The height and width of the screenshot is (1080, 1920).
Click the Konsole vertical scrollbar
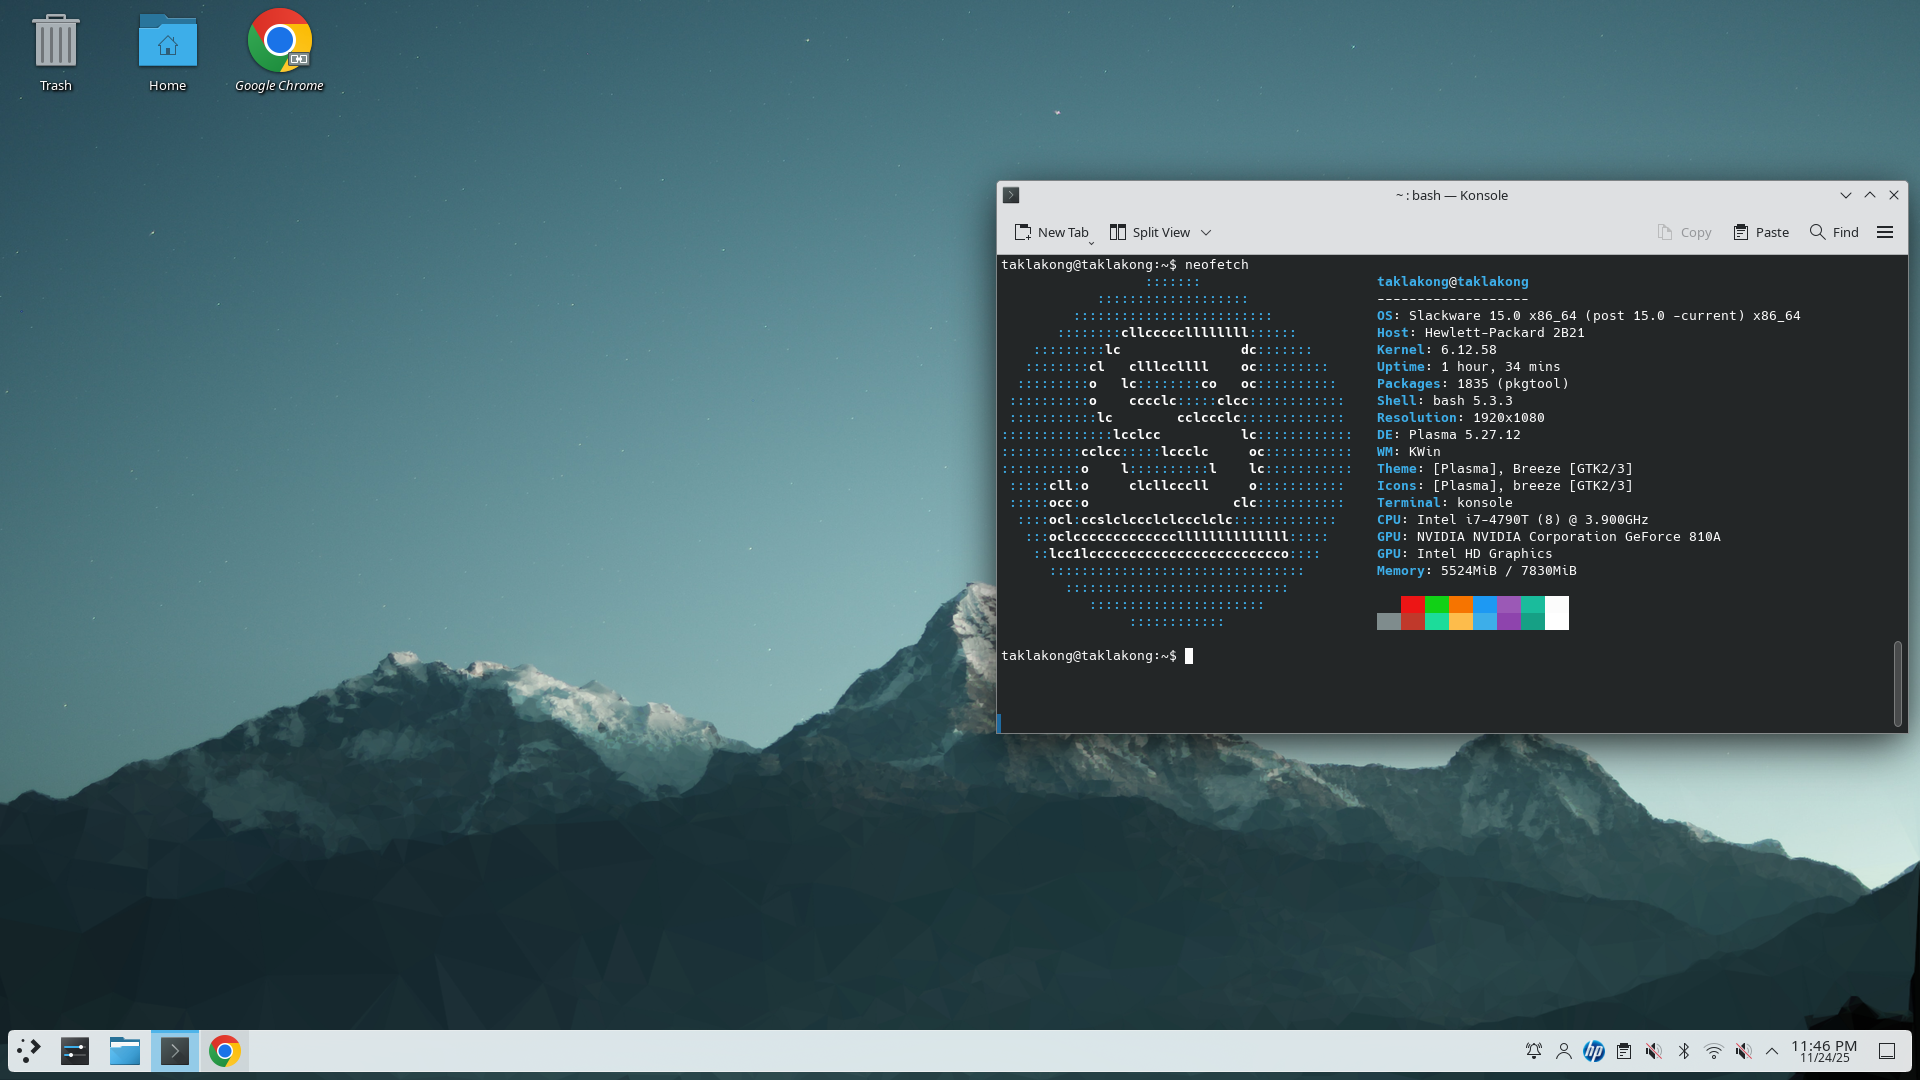click(1897, 684)
